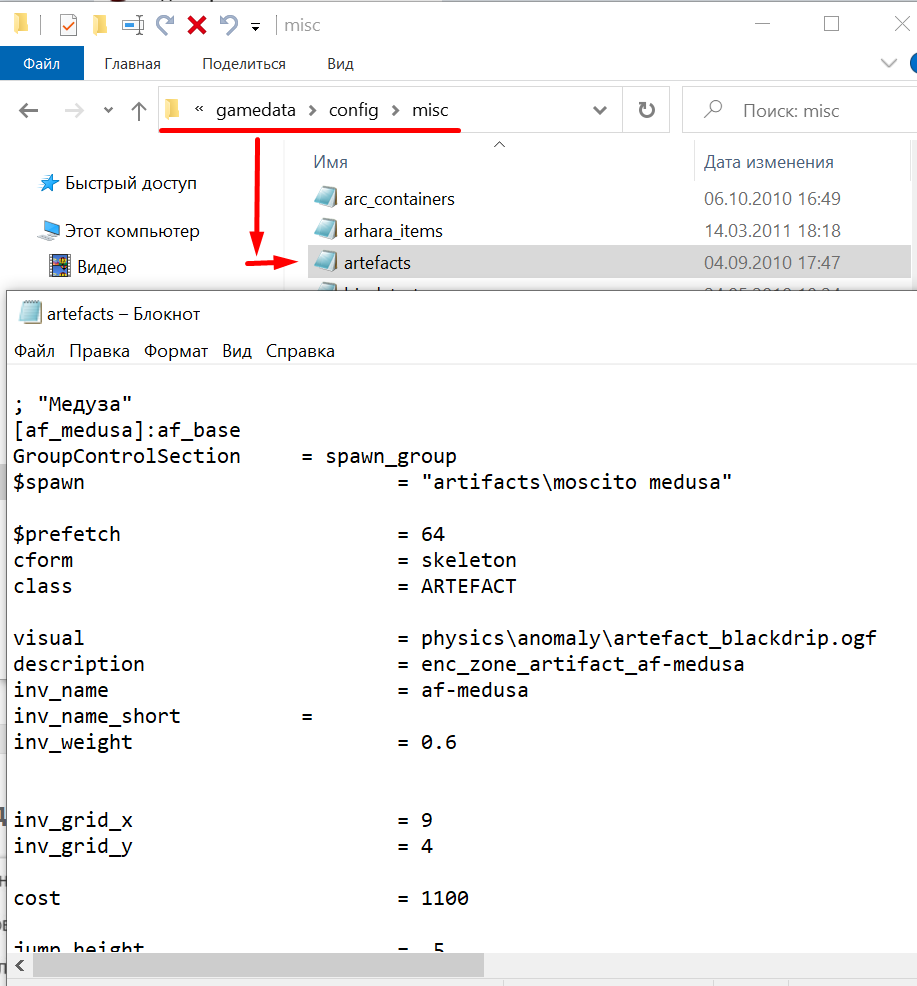The height and width of the screenshot is (986, 917).
Task: Open Notepad's Правка menu
Action: 99,351
